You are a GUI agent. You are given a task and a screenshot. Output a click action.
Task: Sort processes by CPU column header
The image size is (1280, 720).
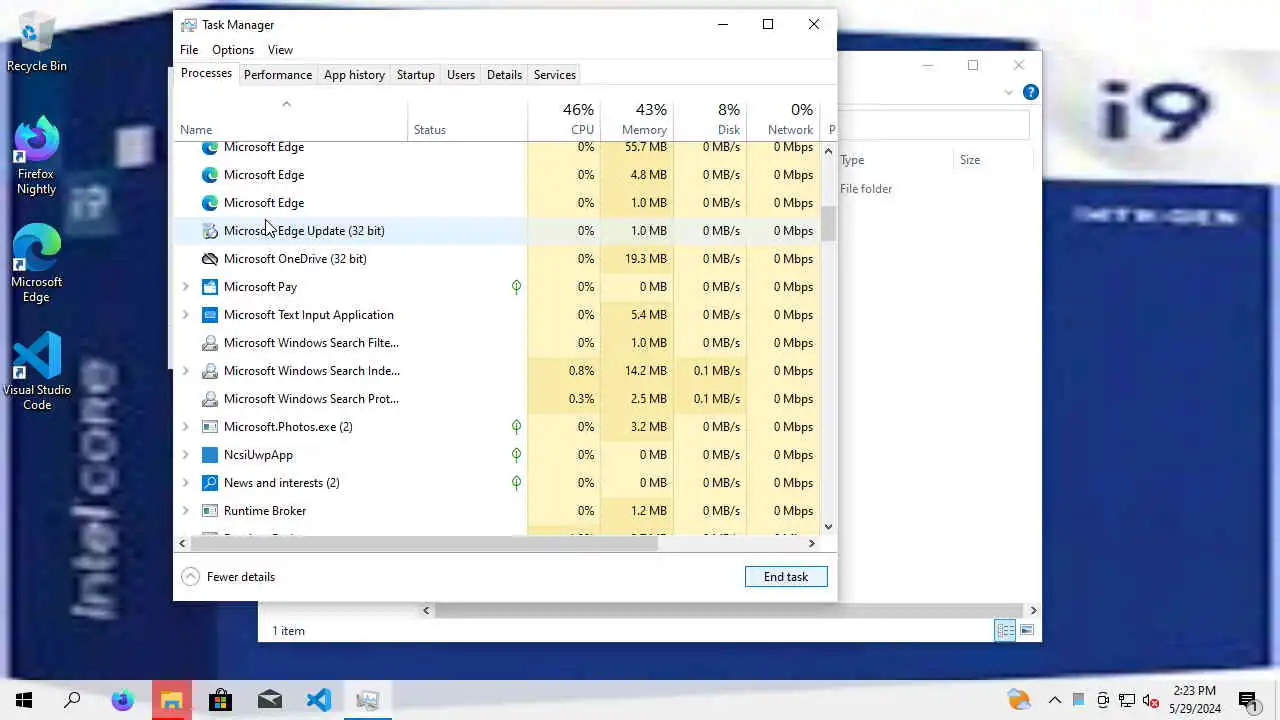pos(564,120)
